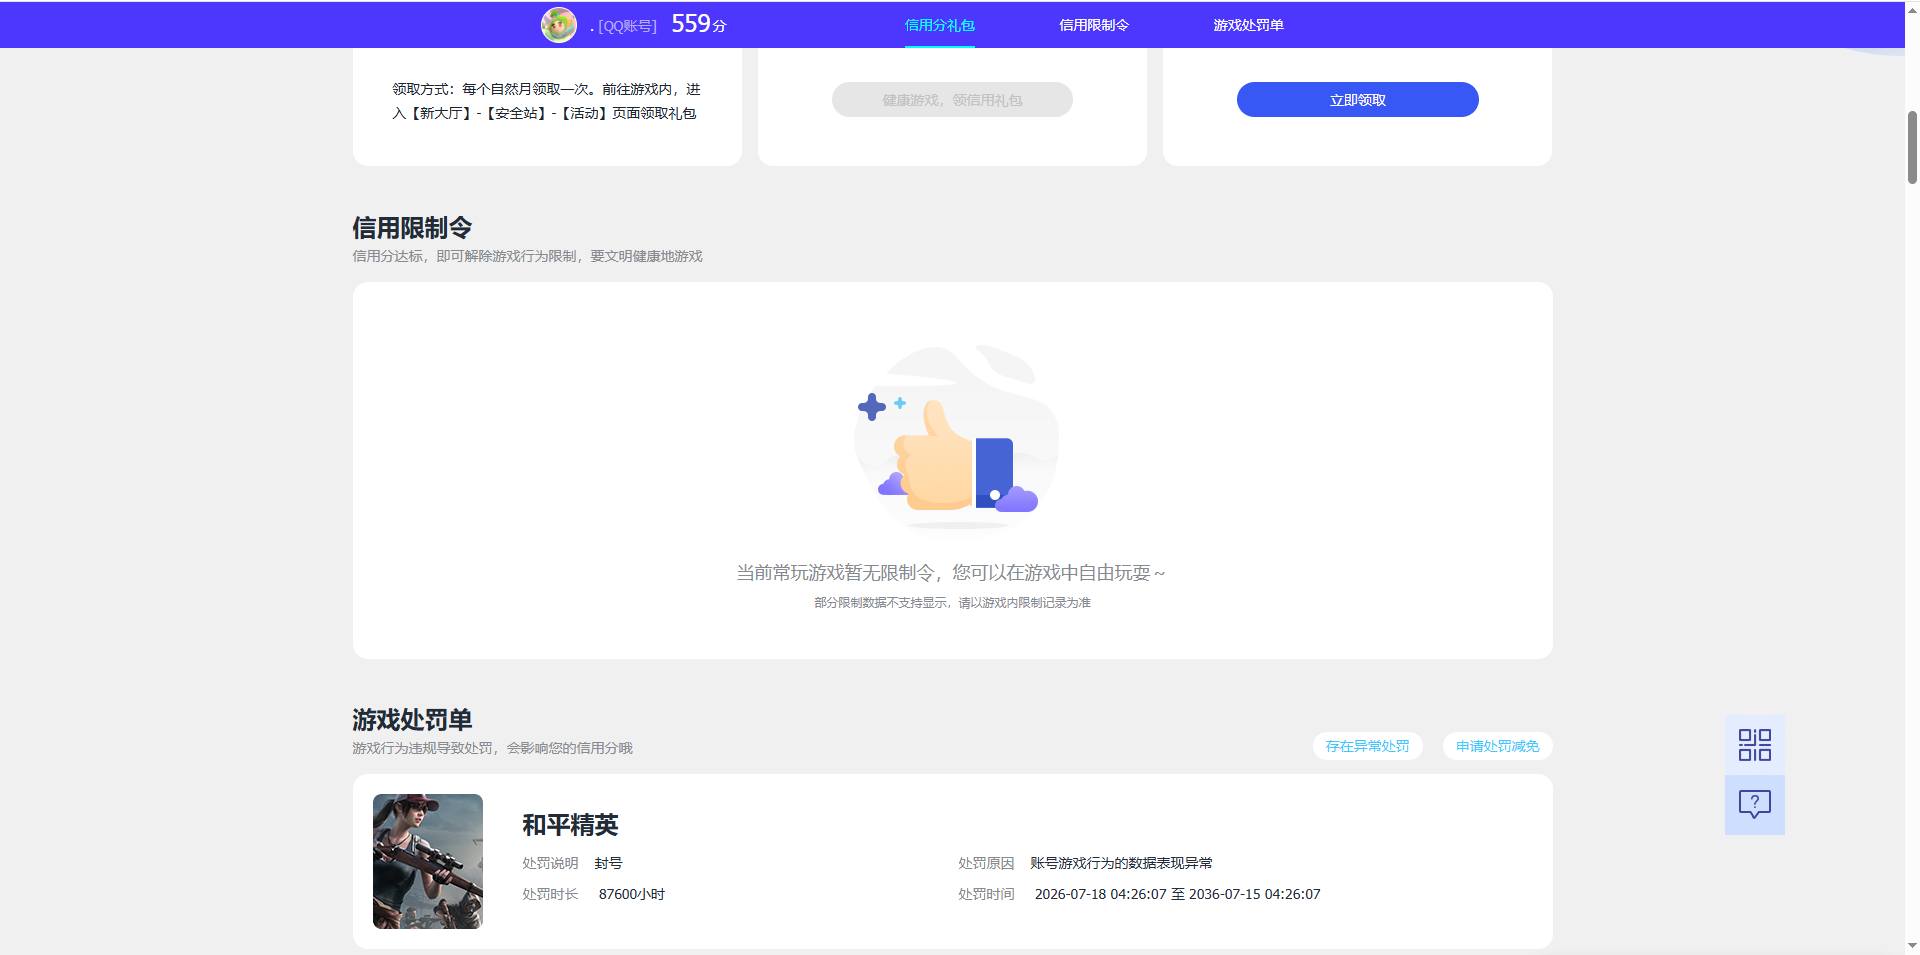Image resolution: width=1920 pixels, height=955 pixels.
Task: Open 申请处罚减免 link
Action: pos(1497,746)
